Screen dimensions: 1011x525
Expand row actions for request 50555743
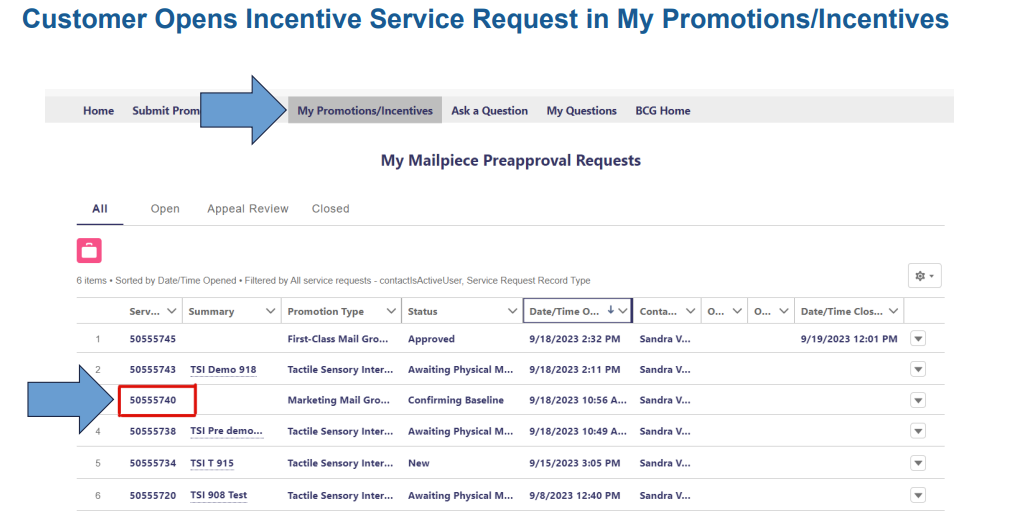point(918,370)
